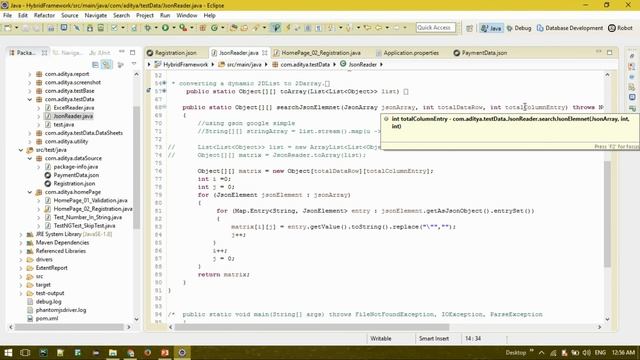The width and height of the screenshot is (640, 360).
Task: Open the dropdown next to New icon
Action: point(16,28)
